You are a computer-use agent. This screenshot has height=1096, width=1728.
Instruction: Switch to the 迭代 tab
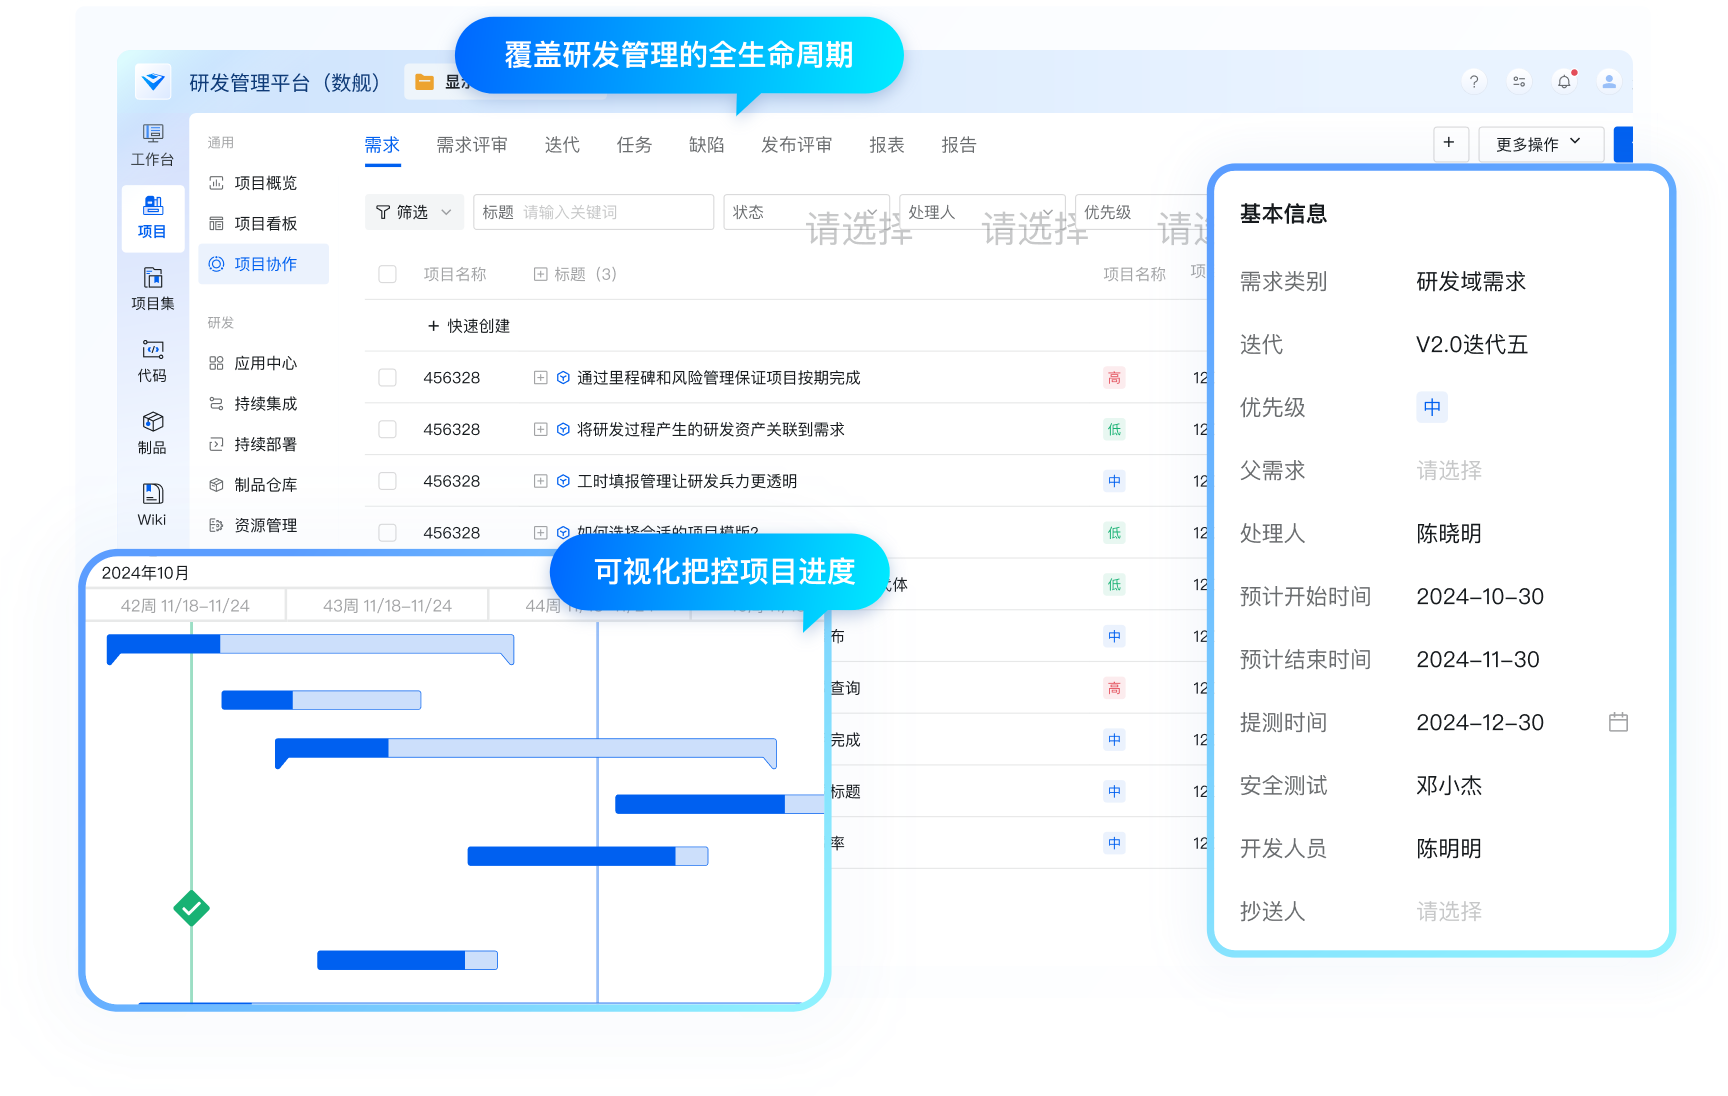click(562, 145)
